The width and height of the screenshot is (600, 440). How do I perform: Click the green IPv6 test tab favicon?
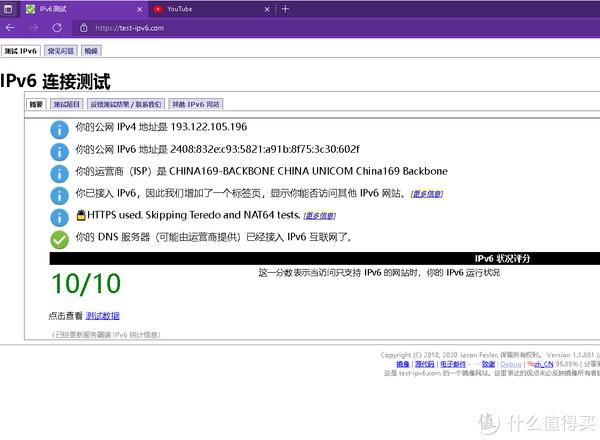(30, 9)
